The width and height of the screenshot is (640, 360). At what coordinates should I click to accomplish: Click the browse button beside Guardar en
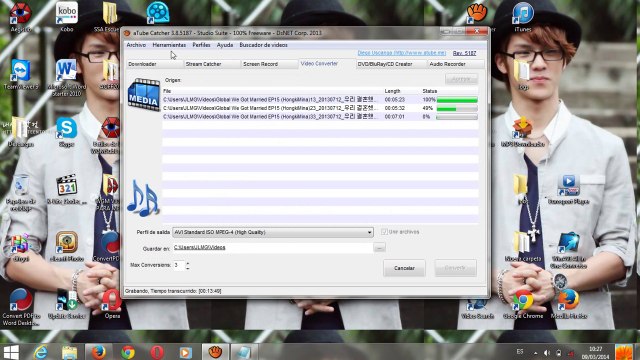[379, 247]
